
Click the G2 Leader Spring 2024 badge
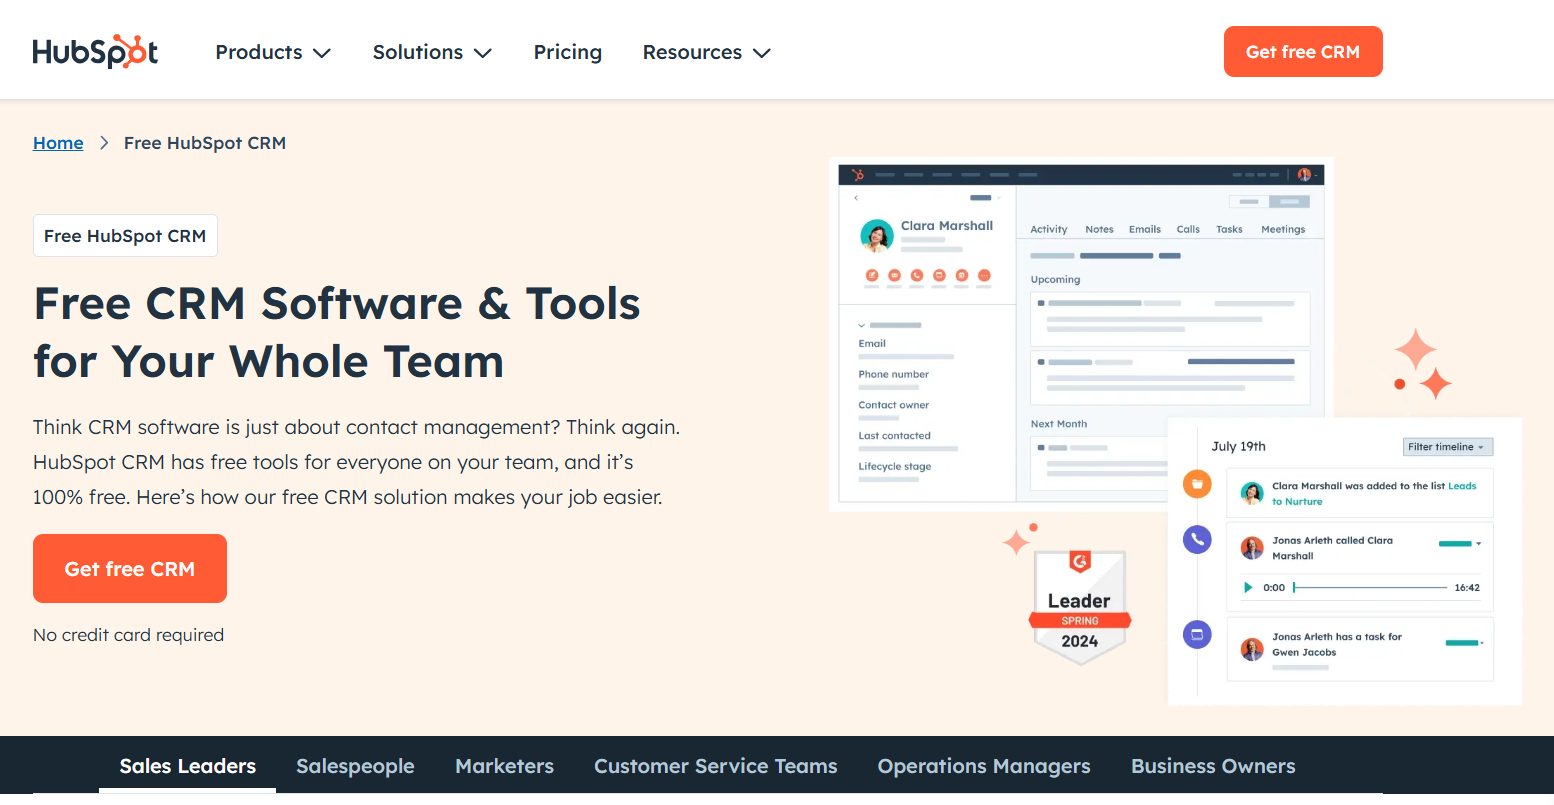pyautogui.click(x=1080, y=607)
